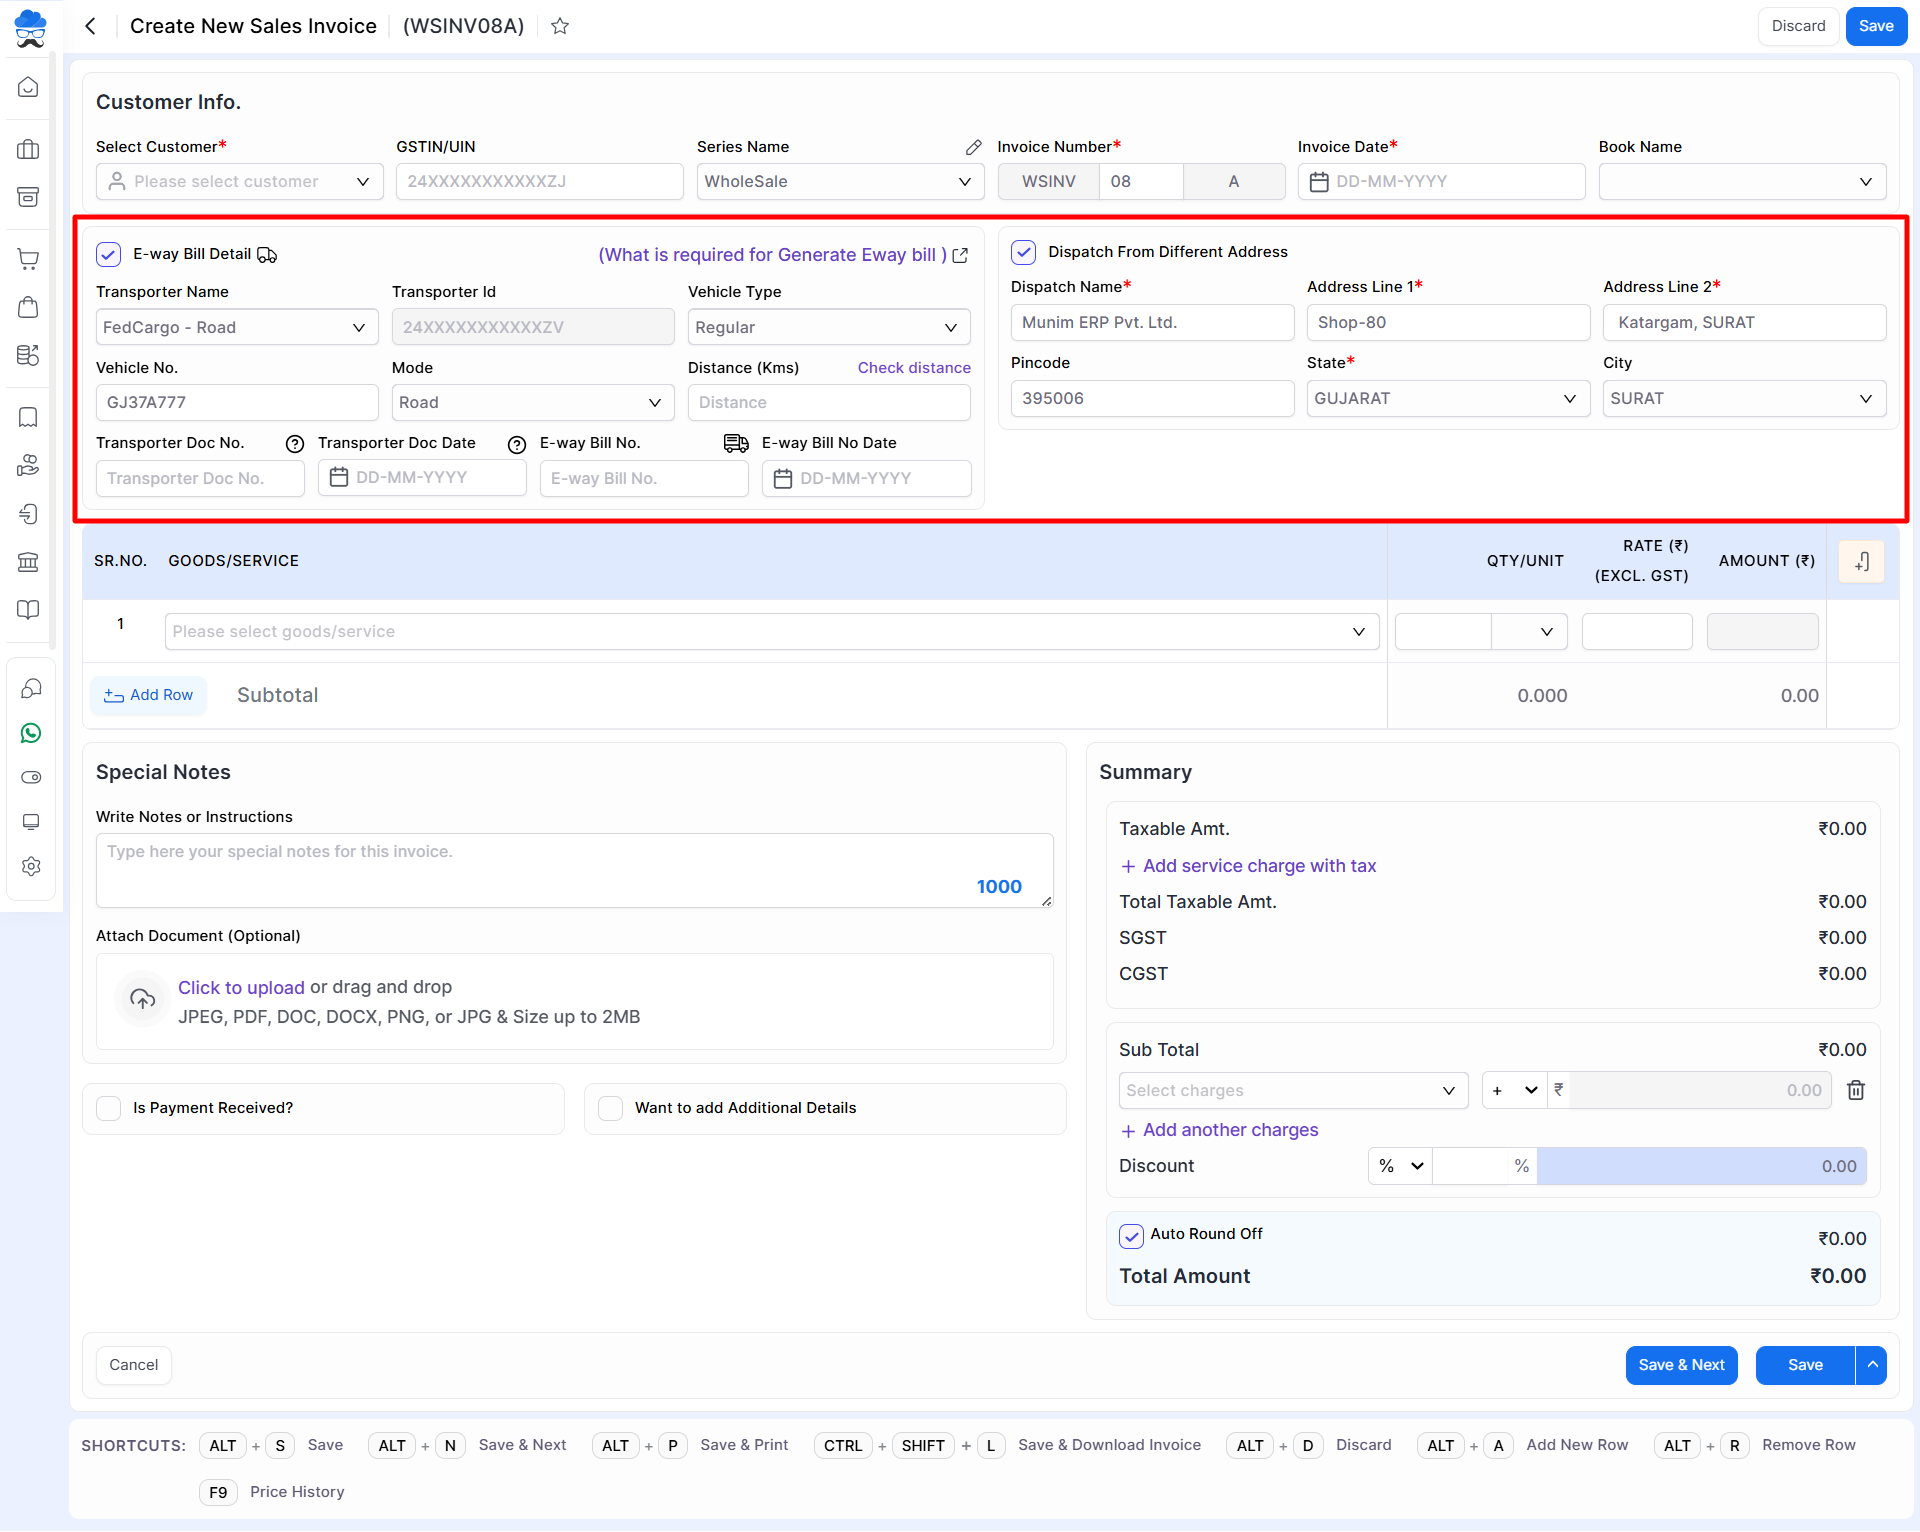This screenshot has height=1532, width=1920.
Task: Click the back arrow beside the page title
Action: coord(91,26)
